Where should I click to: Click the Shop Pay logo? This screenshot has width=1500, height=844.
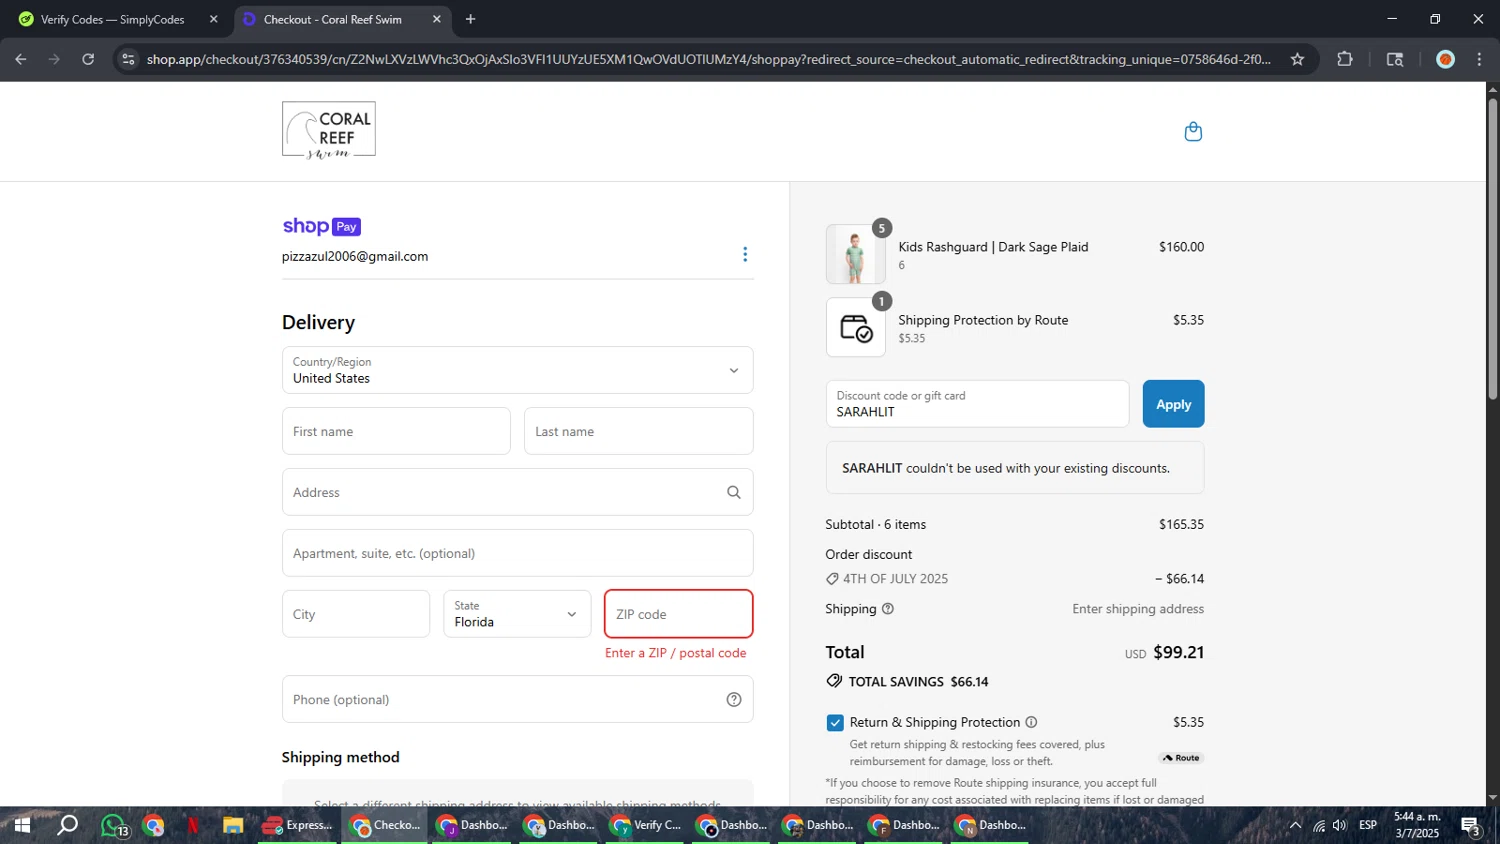321,226
